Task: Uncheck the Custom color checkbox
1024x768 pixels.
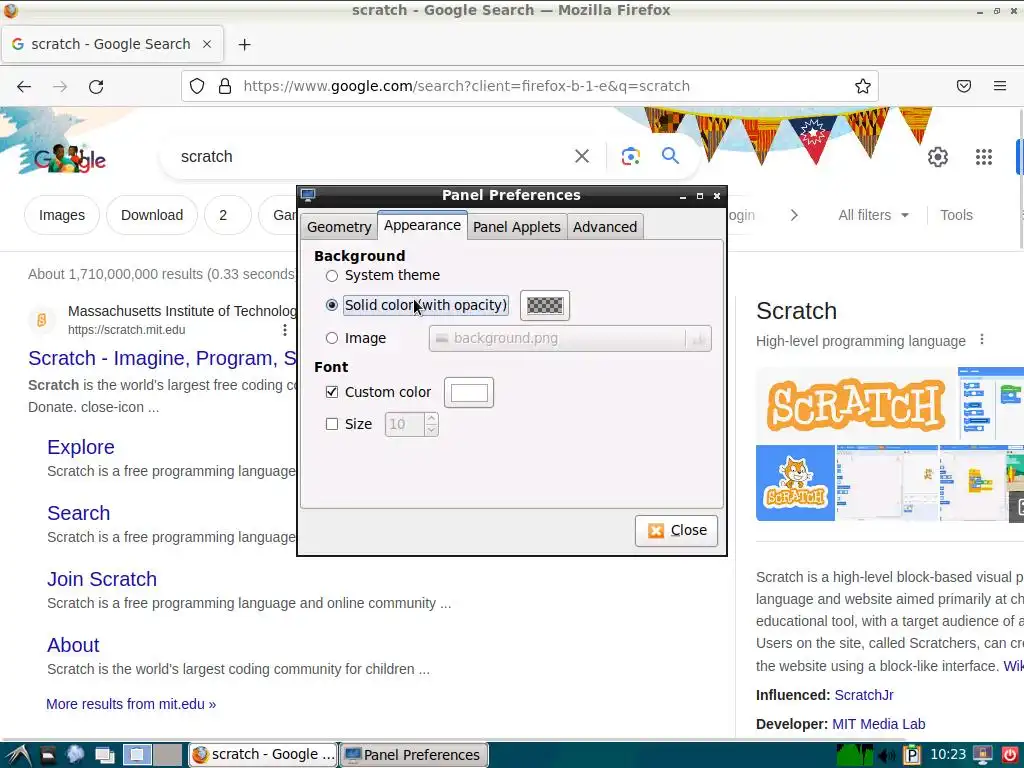Action: pos(332,392)
